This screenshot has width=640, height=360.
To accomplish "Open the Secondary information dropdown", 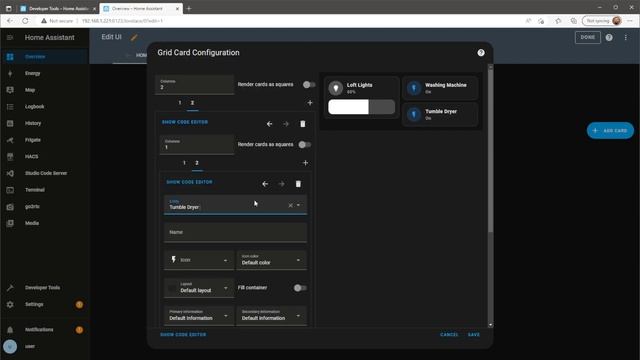I will coord(271,316).
